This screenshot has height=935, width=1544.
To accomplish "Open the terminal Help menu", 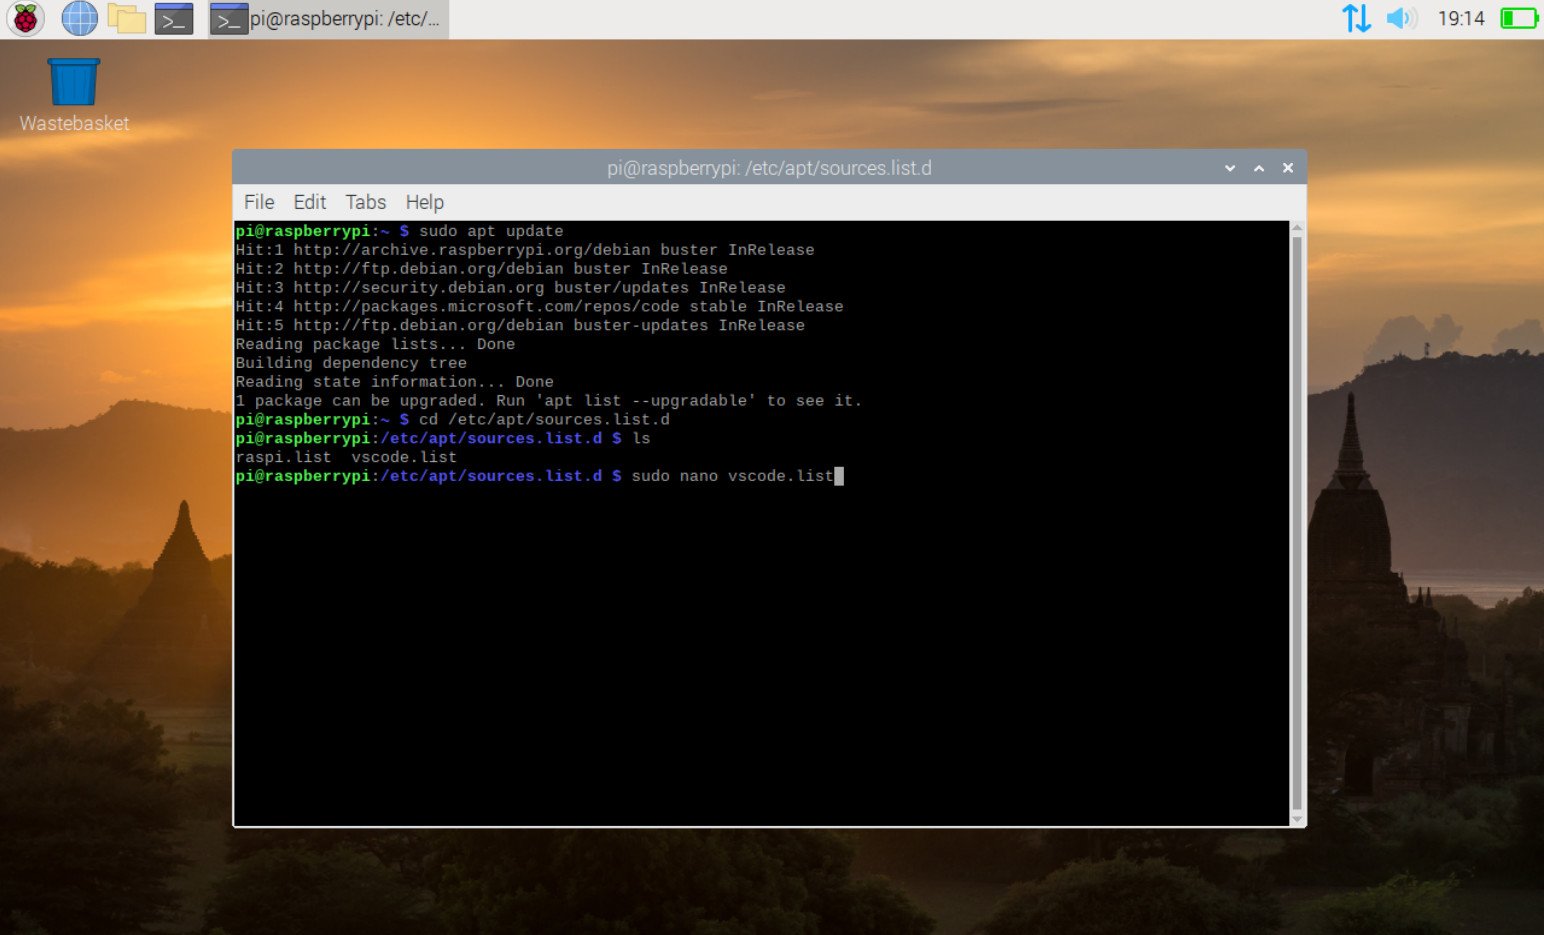I will (424, 202).
